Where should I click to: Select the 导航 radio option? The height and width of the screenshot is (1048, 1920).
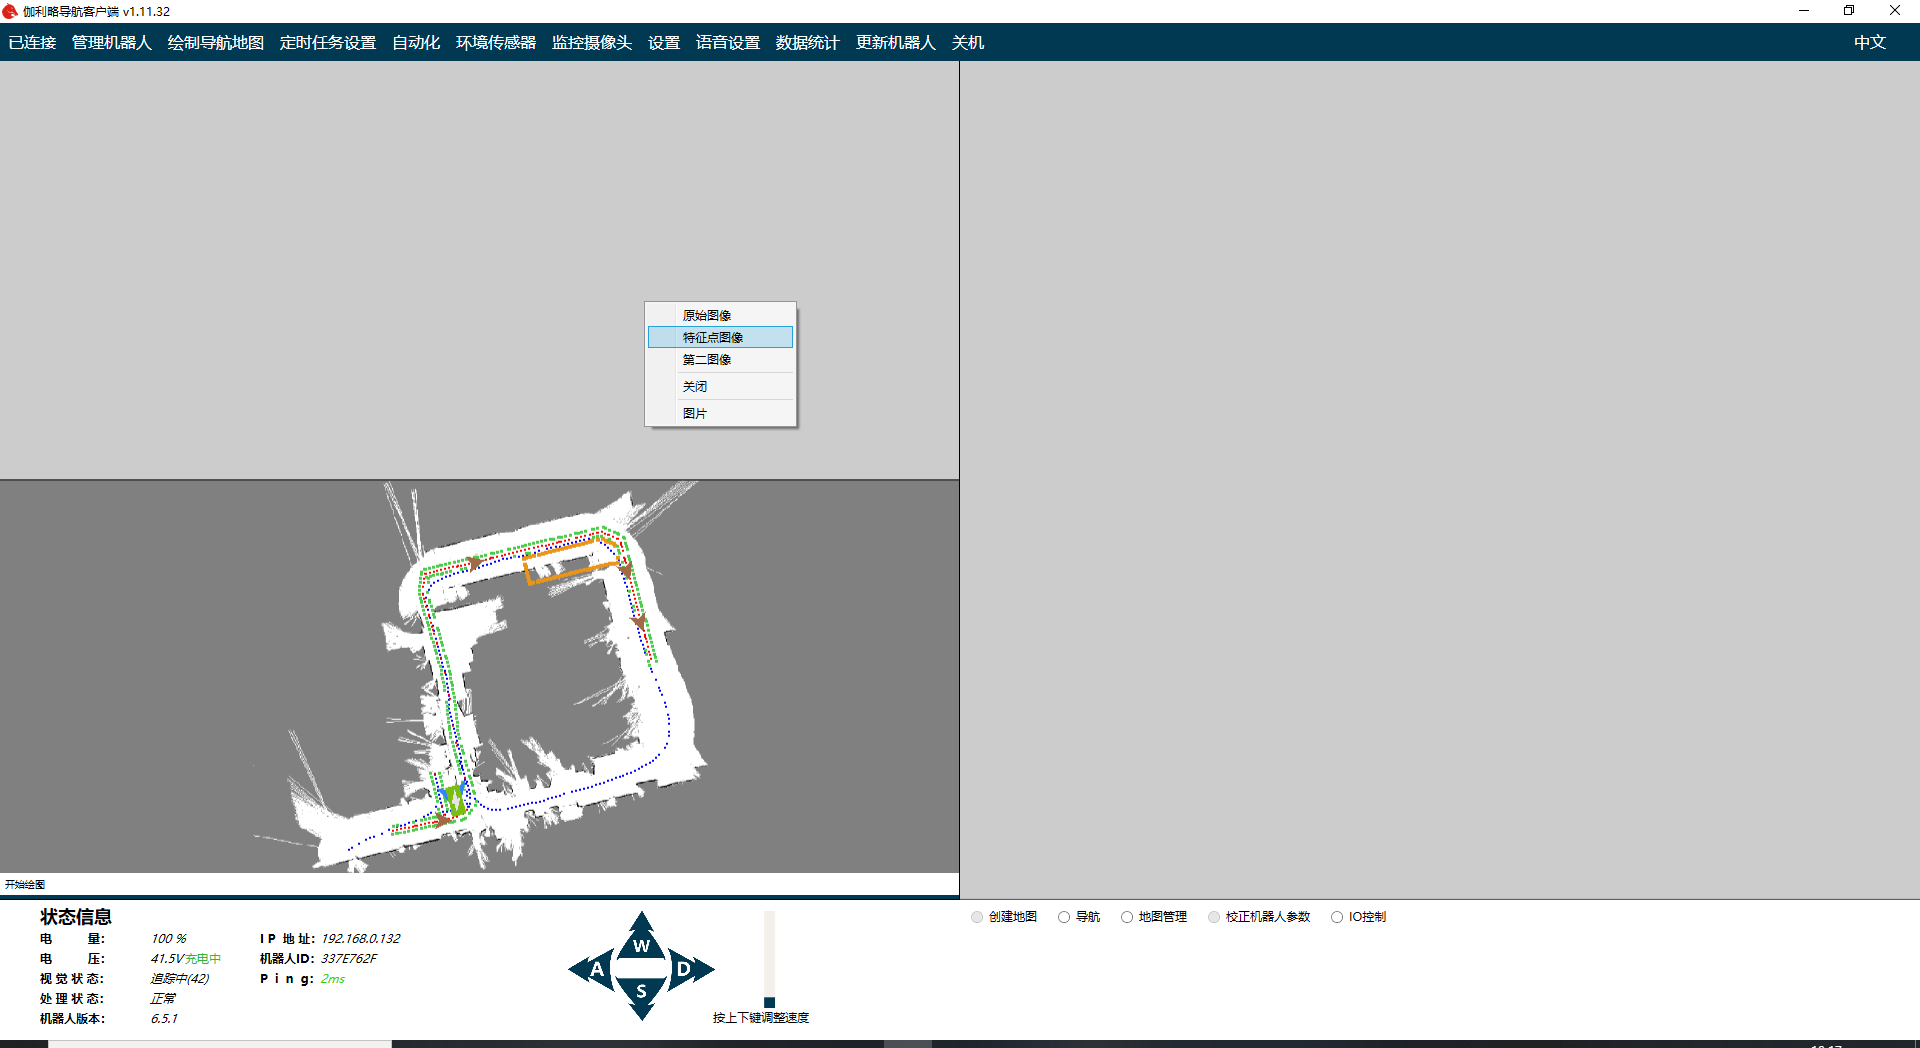1064,917
